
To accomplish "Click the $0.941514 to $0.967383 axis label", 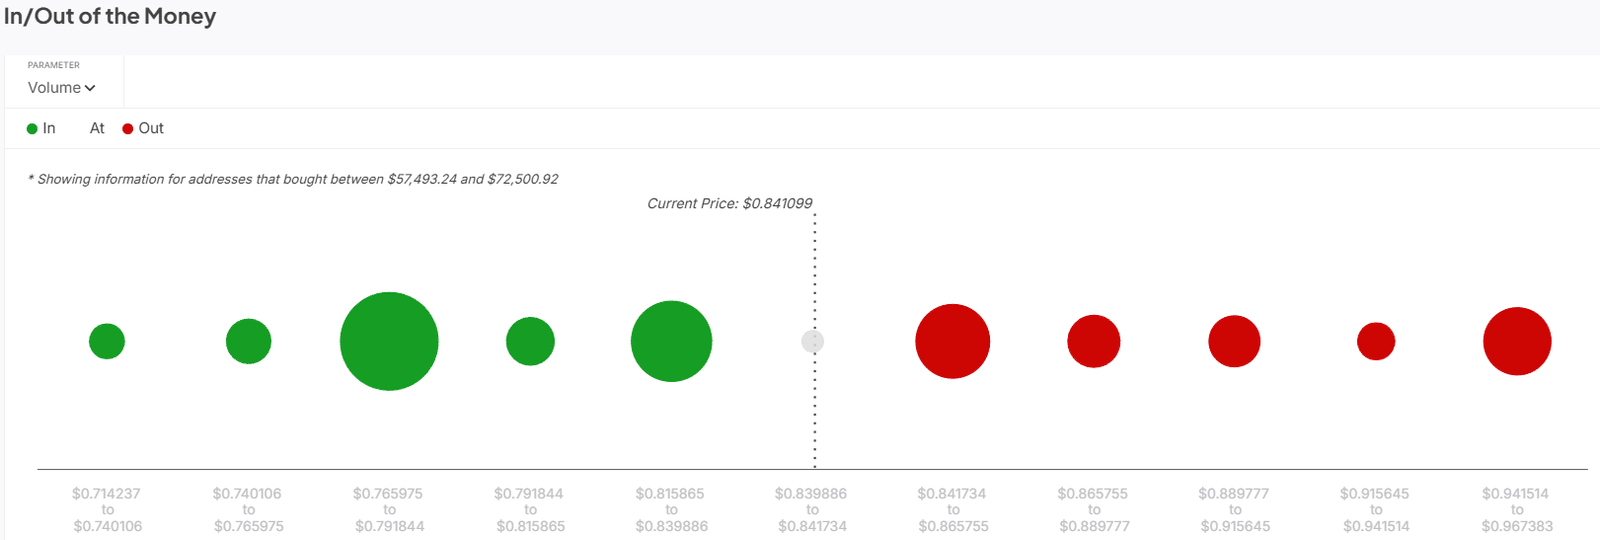I will coord(1517,509).
